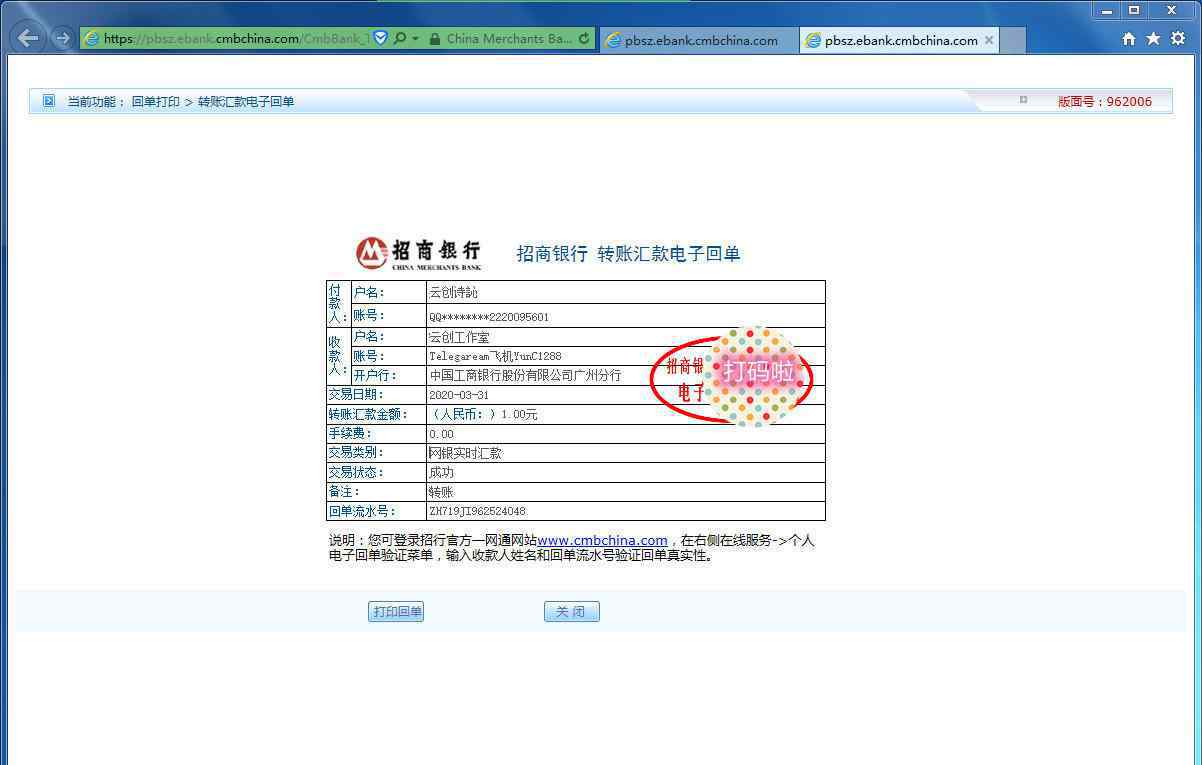This screenshot has height=765, width=1202.
Task: Close the active pbsz.ebank.cmbchina.com tab
Action: (x=989, y=40)
